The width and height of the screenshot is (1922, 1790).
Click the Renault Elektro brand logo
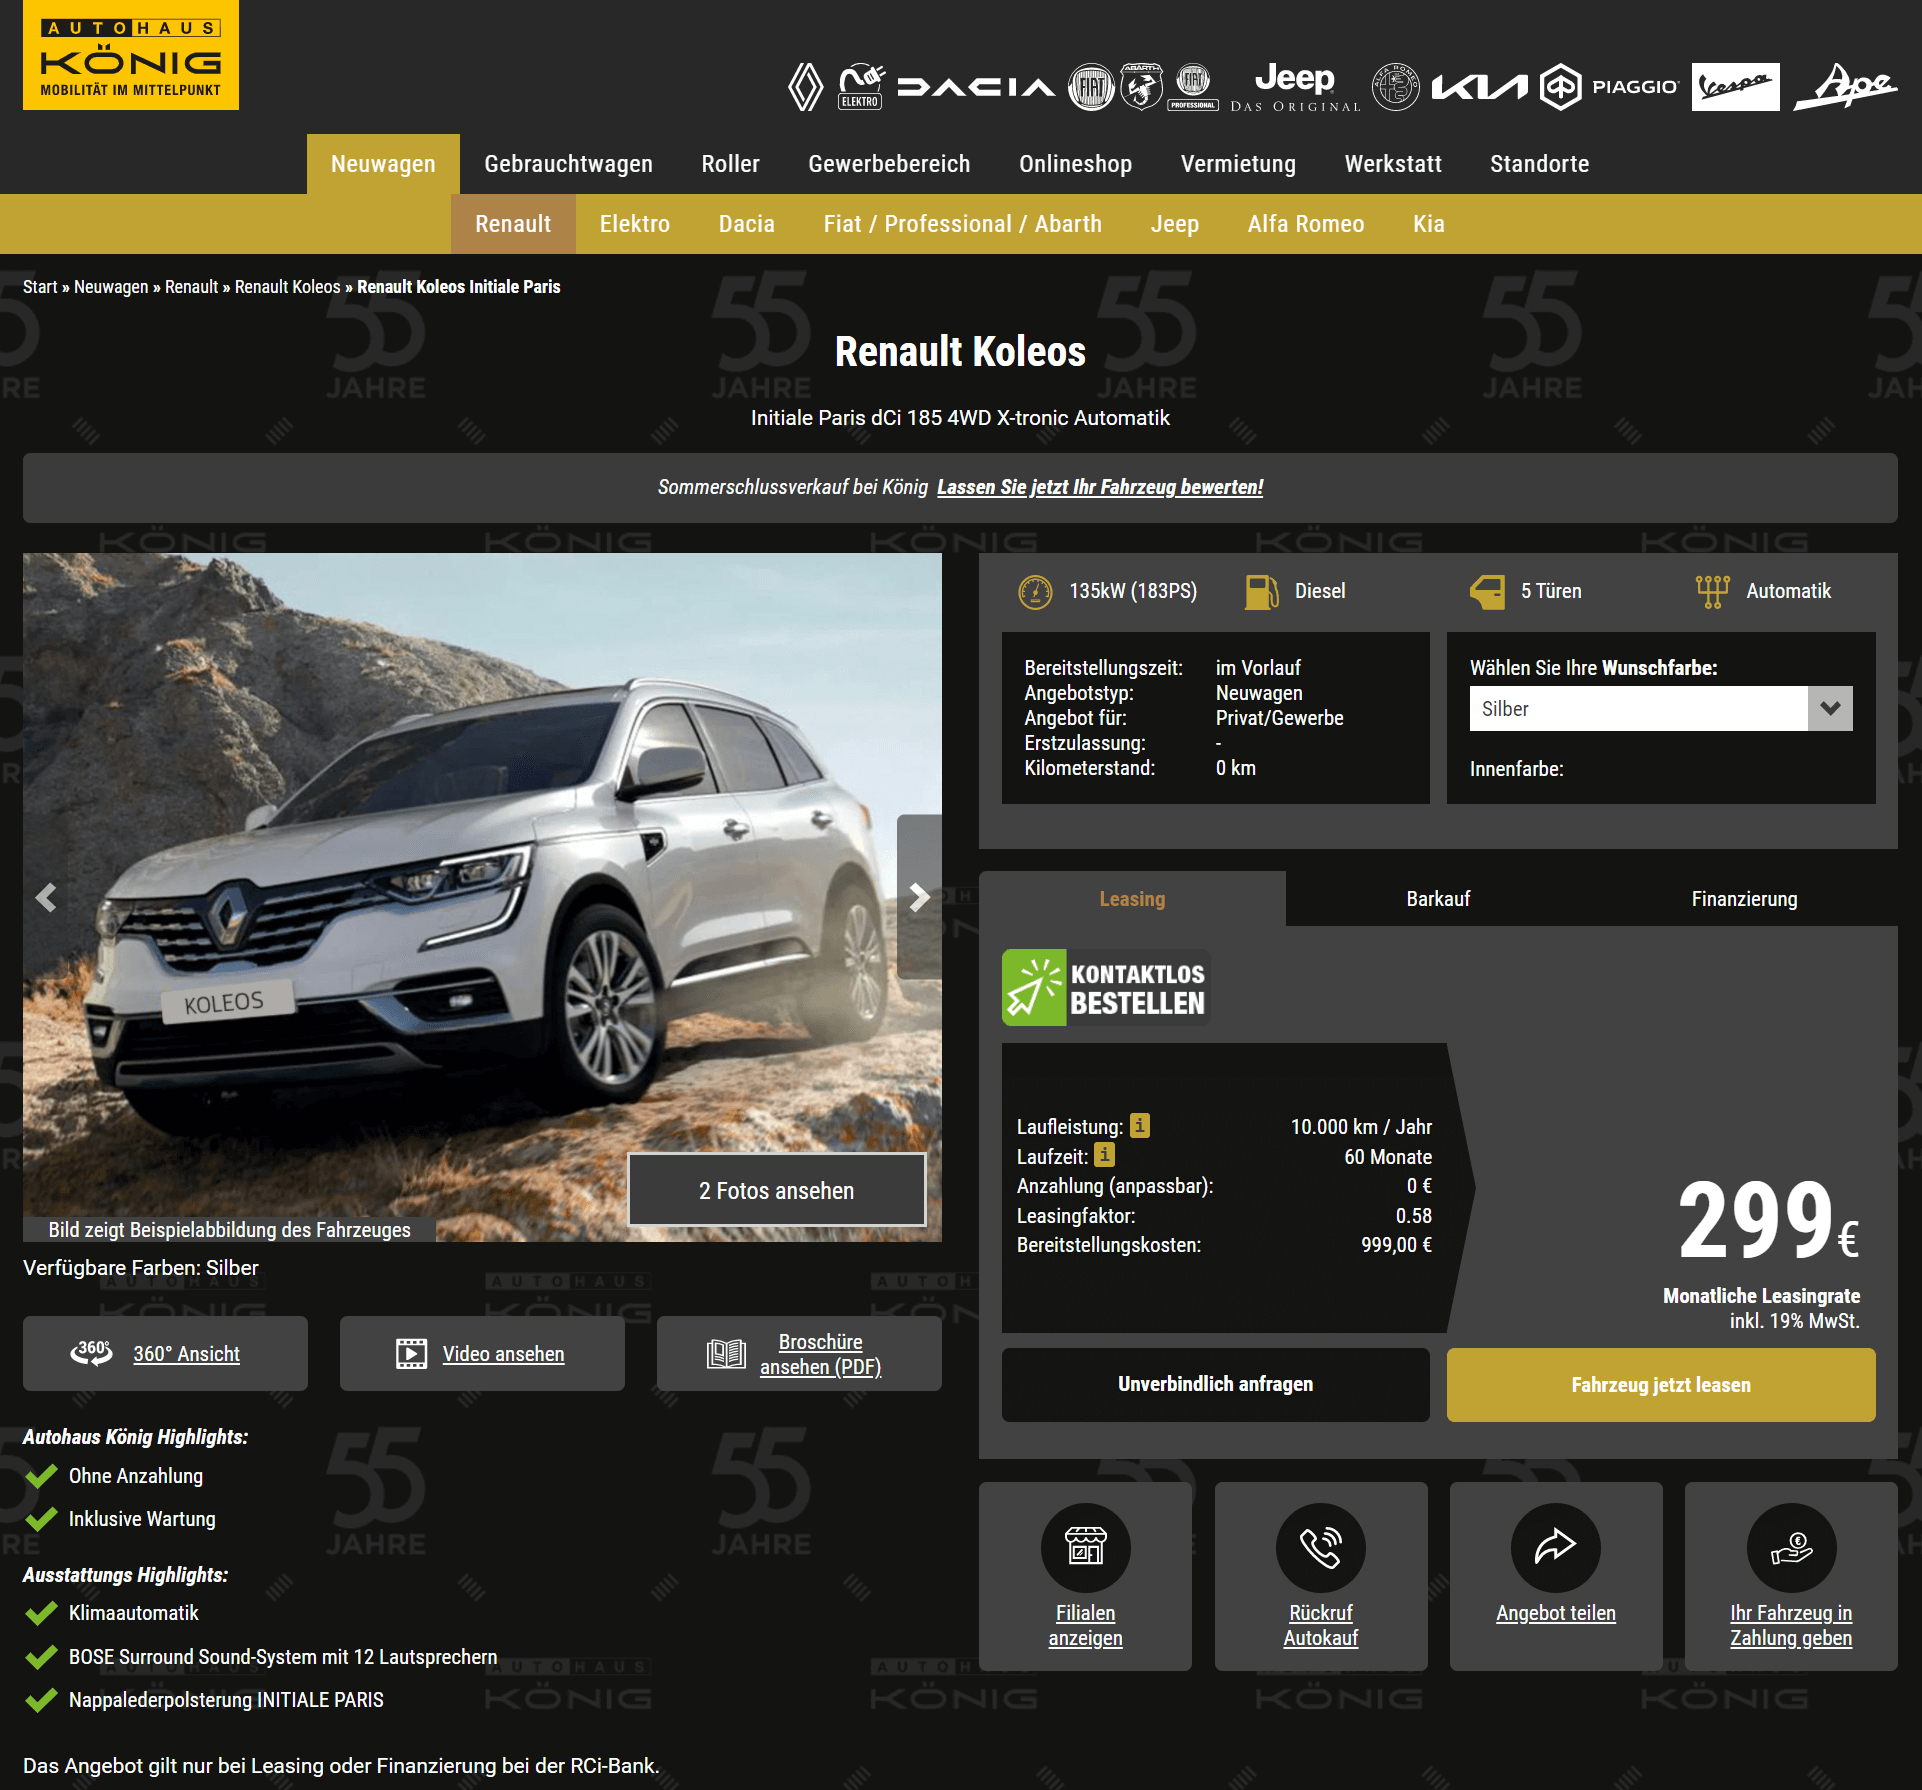(x=861, y=87)
